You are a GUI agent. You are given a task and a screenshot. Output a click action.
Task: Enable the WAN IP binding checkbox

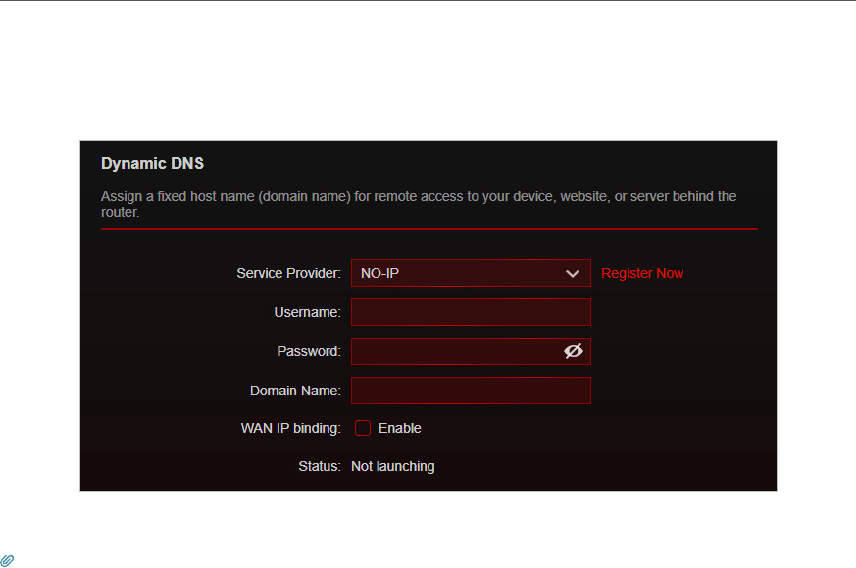point(362,428)
